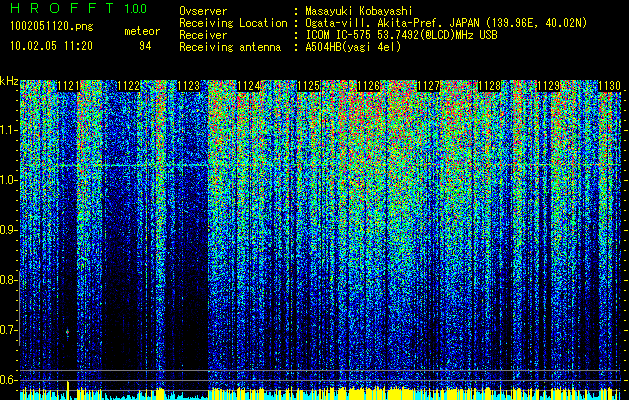This screenshot has height=400, width=629.
Task: Click the meteor label
Action: pyautogui.click(x=142, y=31)
